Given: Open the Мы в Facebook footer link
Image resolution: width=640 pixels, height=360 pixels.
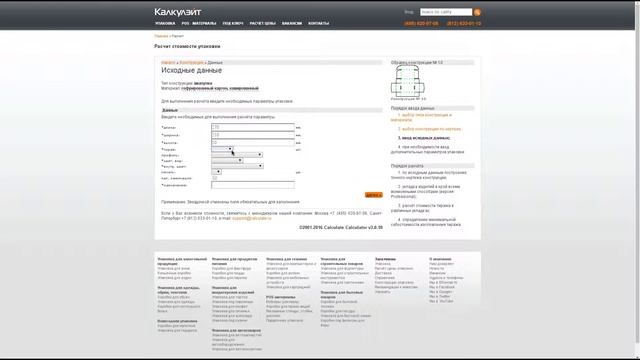Looking at the screenshot, I should click(x=442, y=287).
